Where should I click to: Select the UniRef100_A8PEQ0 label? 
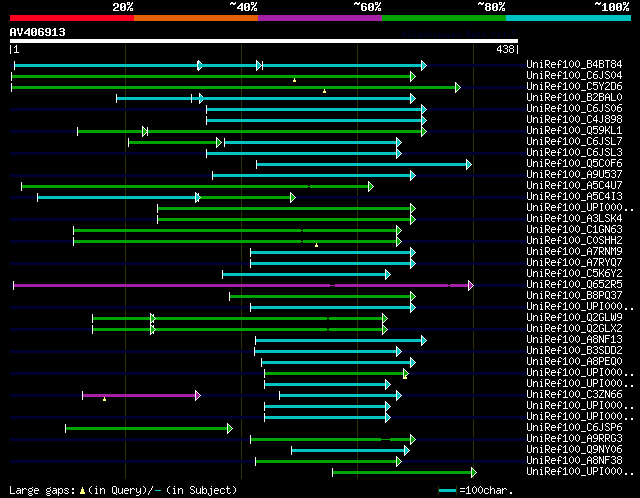point(574,362)
